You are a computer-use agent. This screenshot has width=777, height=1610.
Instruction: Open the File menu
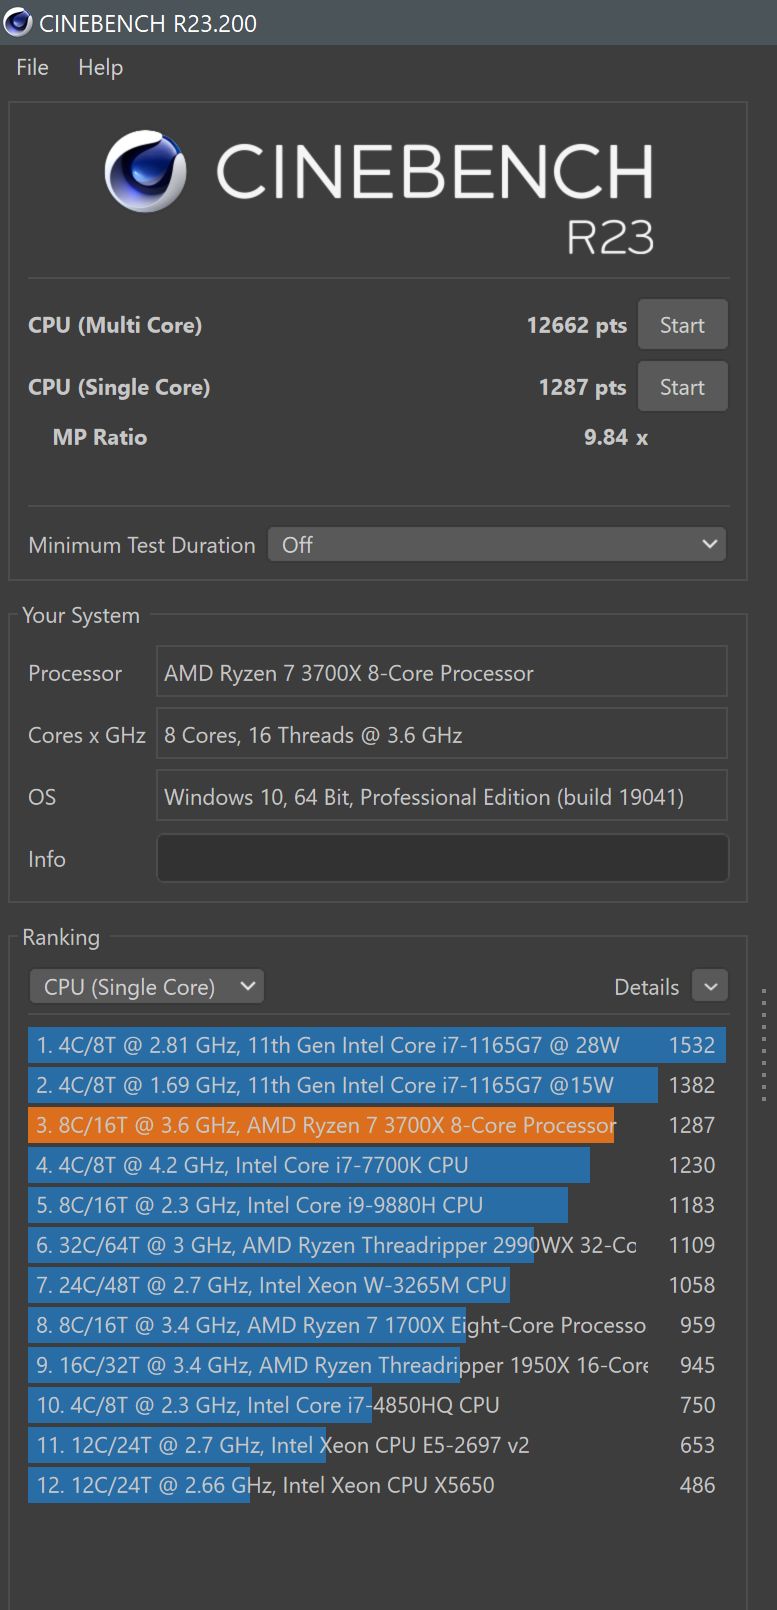[x=32, y=67]
